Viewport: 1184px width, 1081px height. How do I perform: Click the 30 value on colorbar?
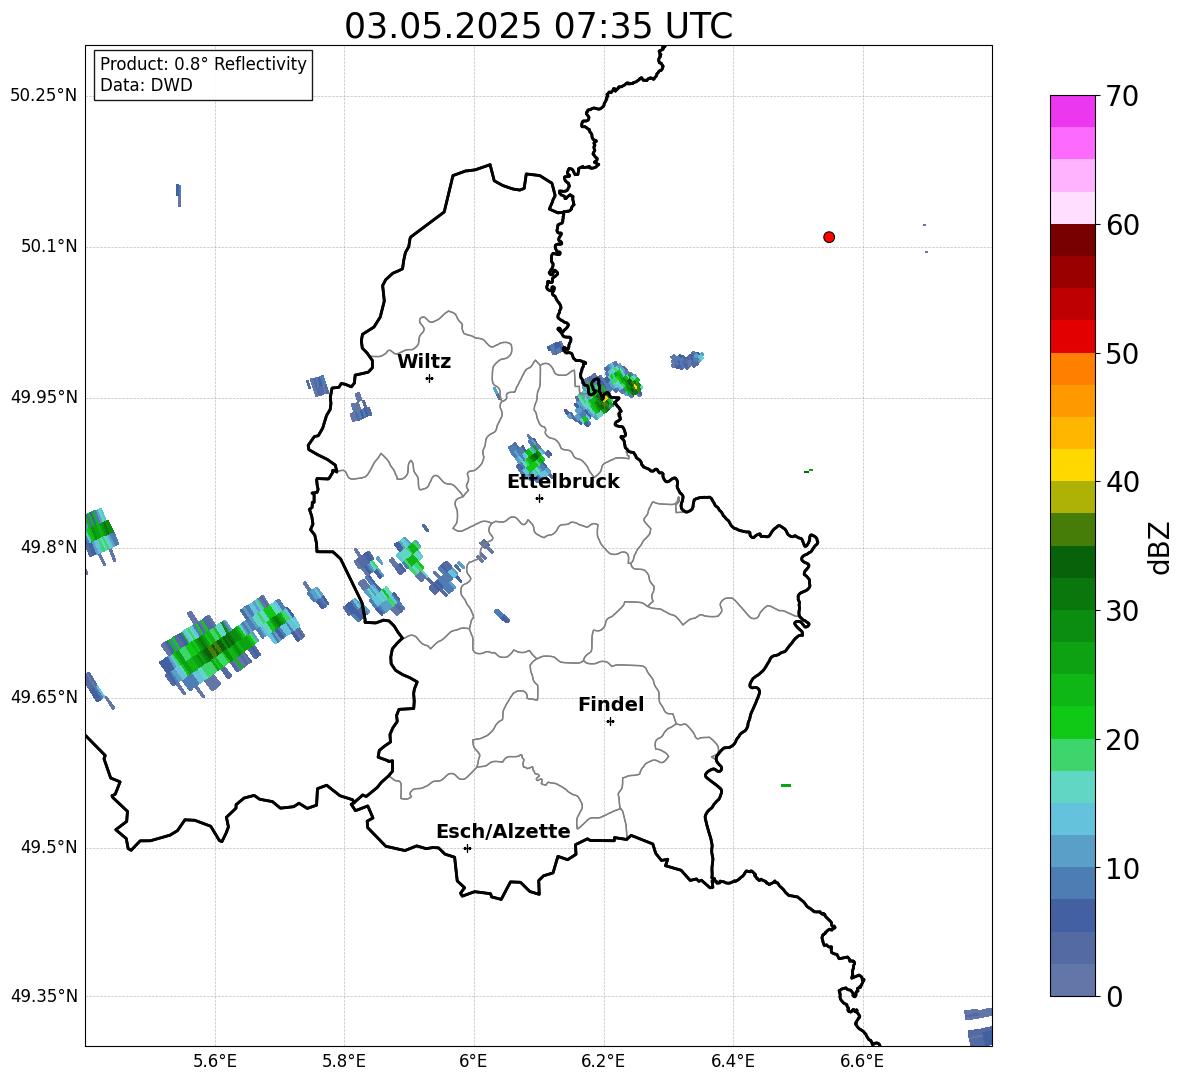[1122, 611]
